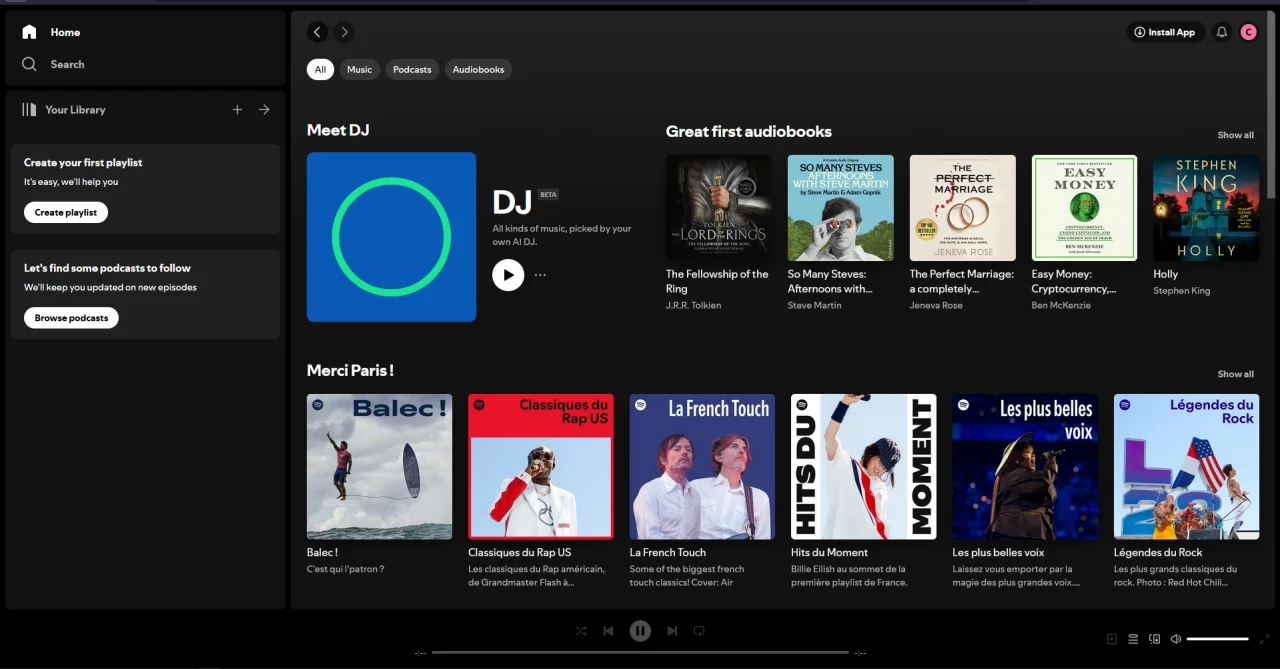The image size is (1280, 669).
Task: Toggle repeat in the player bar
Action: click(x=699, y=631)
